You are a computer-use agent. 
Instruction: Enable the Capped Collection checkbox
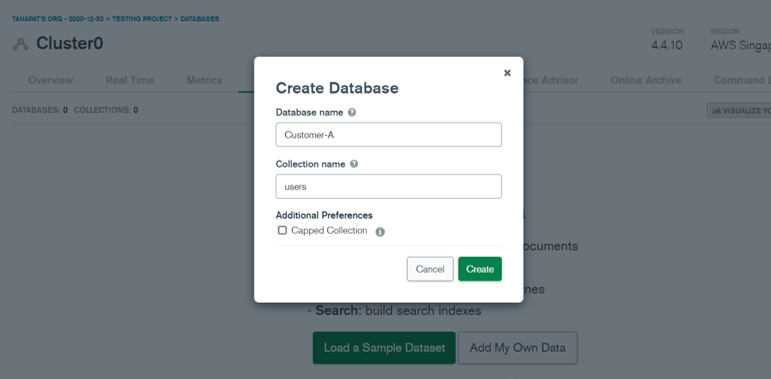[x=282, y=230]
